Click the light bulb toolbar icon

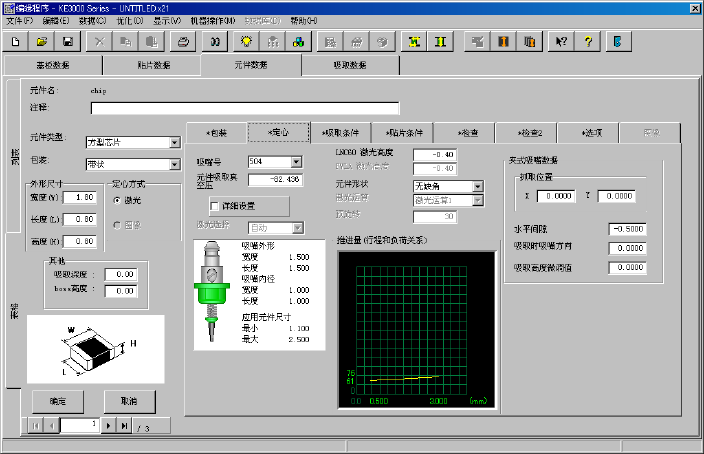245,41
